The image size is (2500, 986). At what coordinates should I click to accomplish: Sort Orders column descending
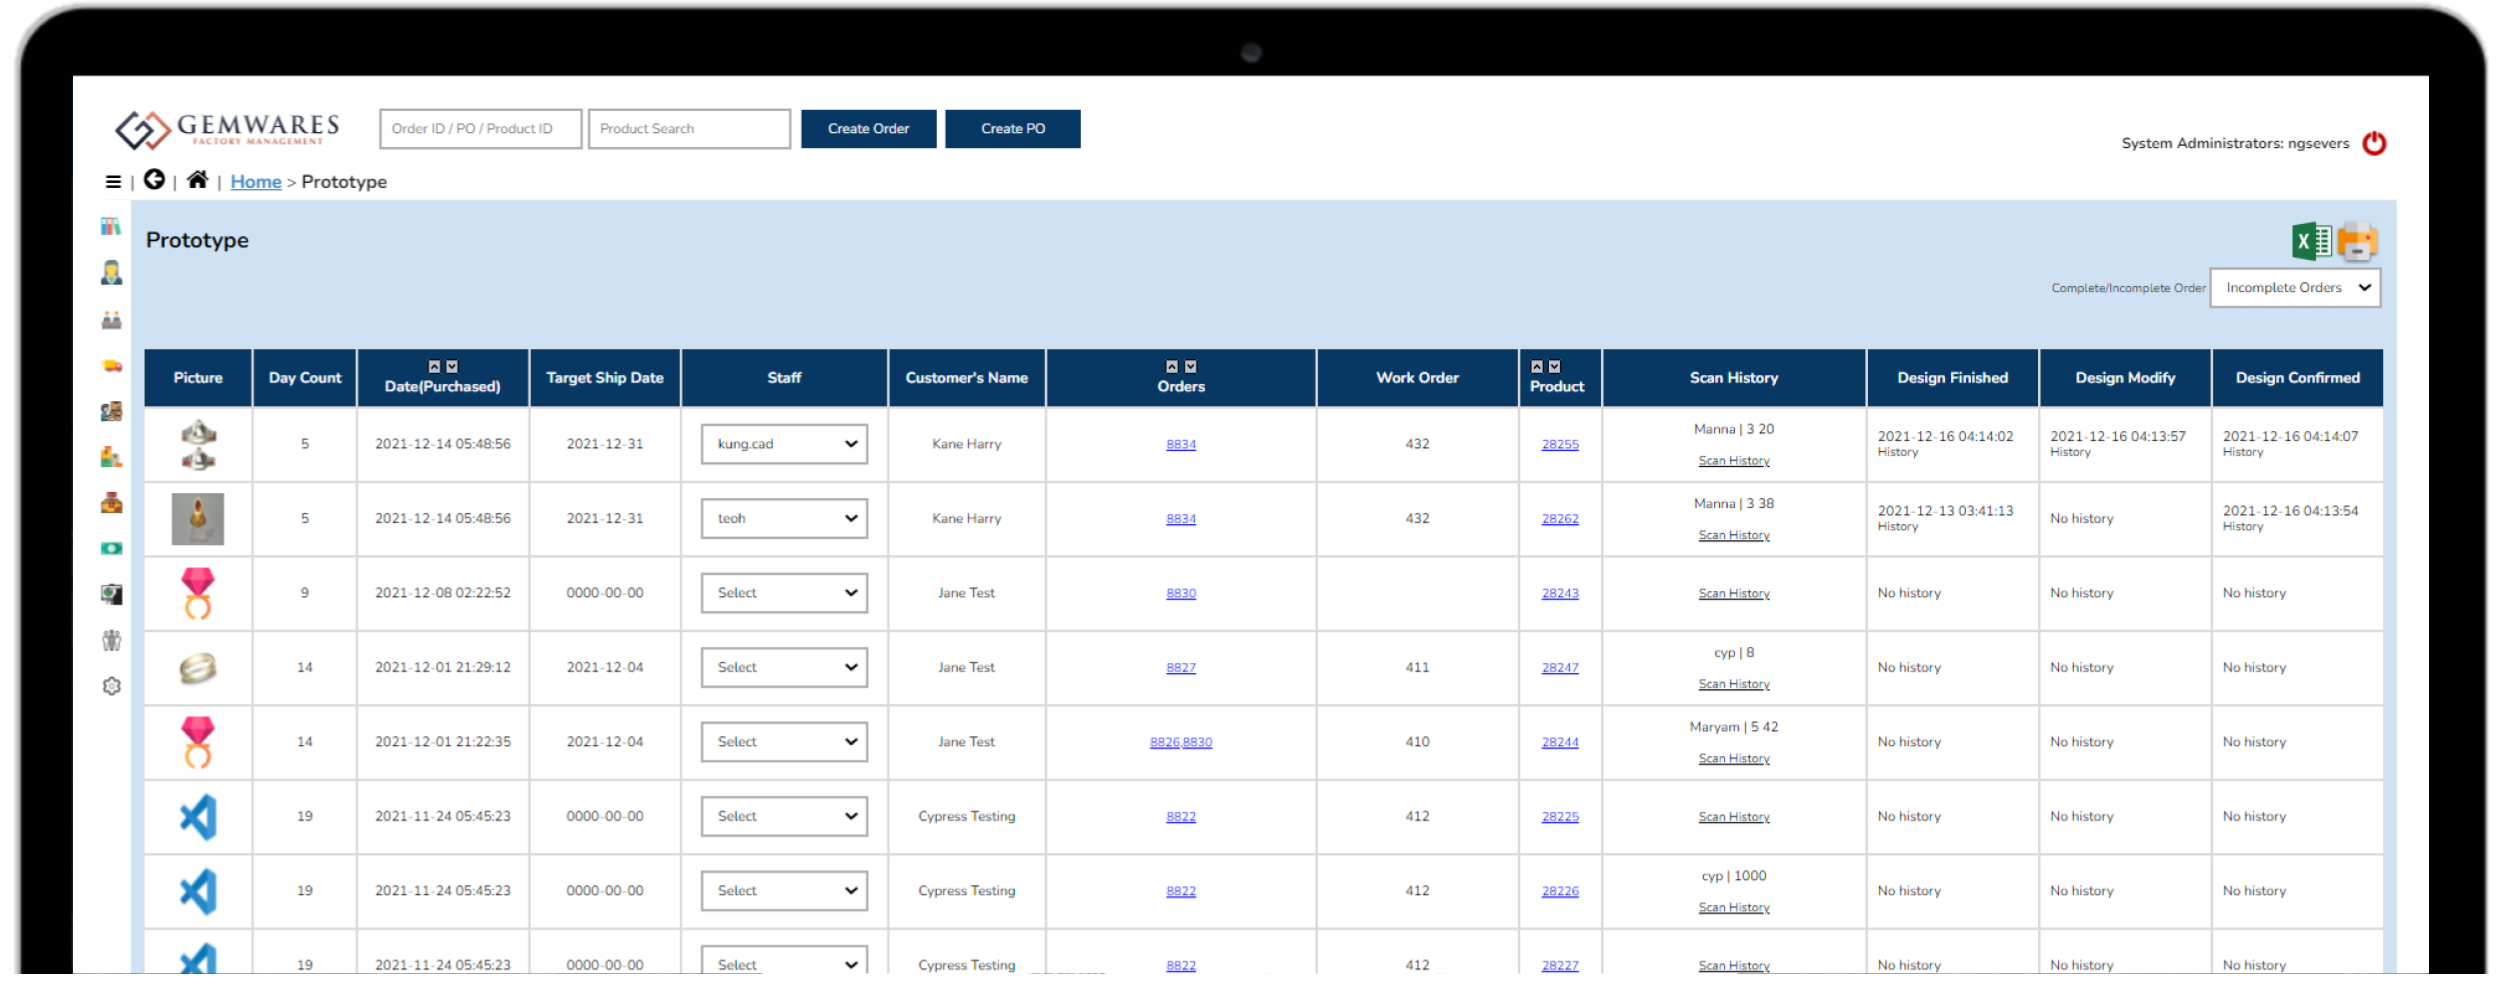tap(1191, 367)
